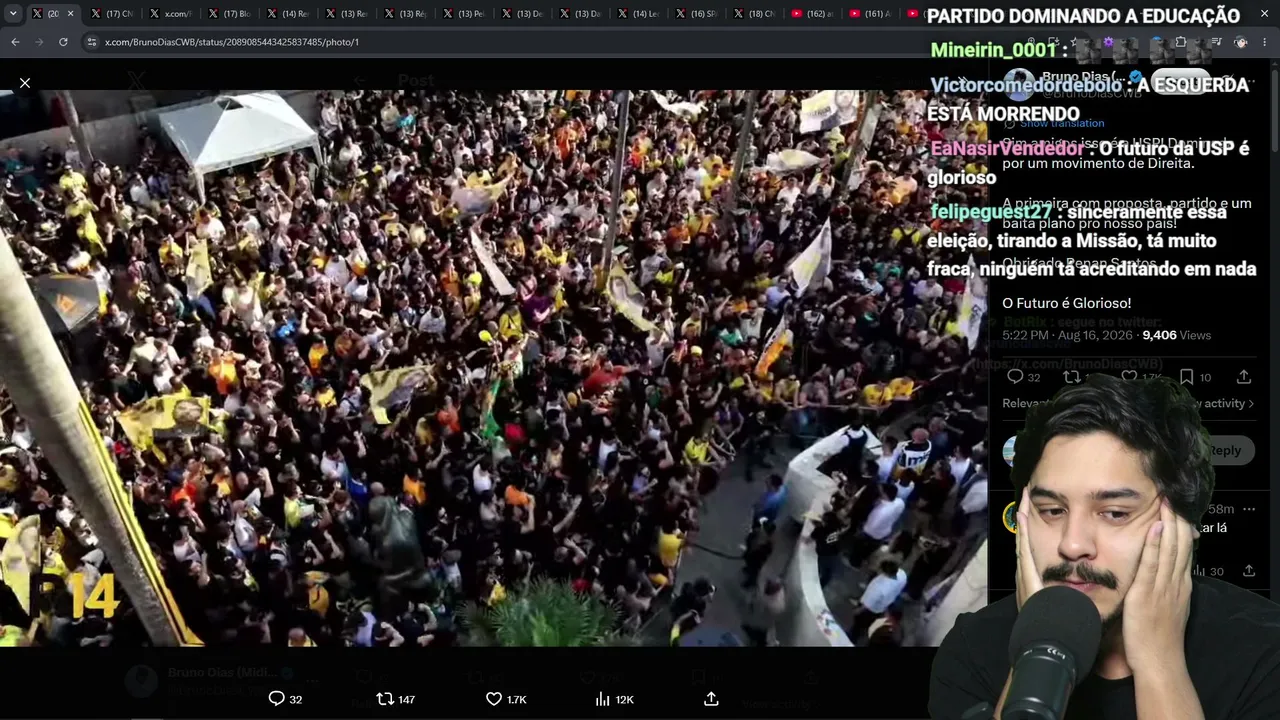
Task: Open the tab search dropdown
Action: (x=12, y=14)
